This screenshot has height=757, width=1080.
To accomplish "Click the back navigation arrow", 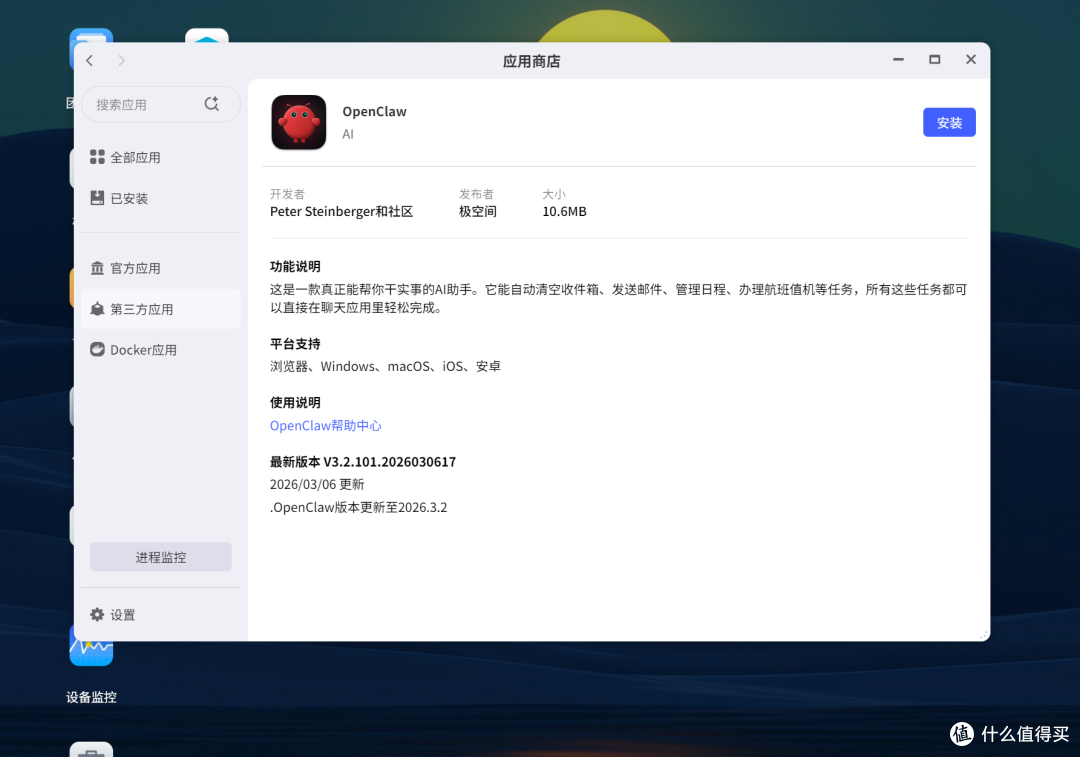I will pyautogui.click(x=90, y=61).
